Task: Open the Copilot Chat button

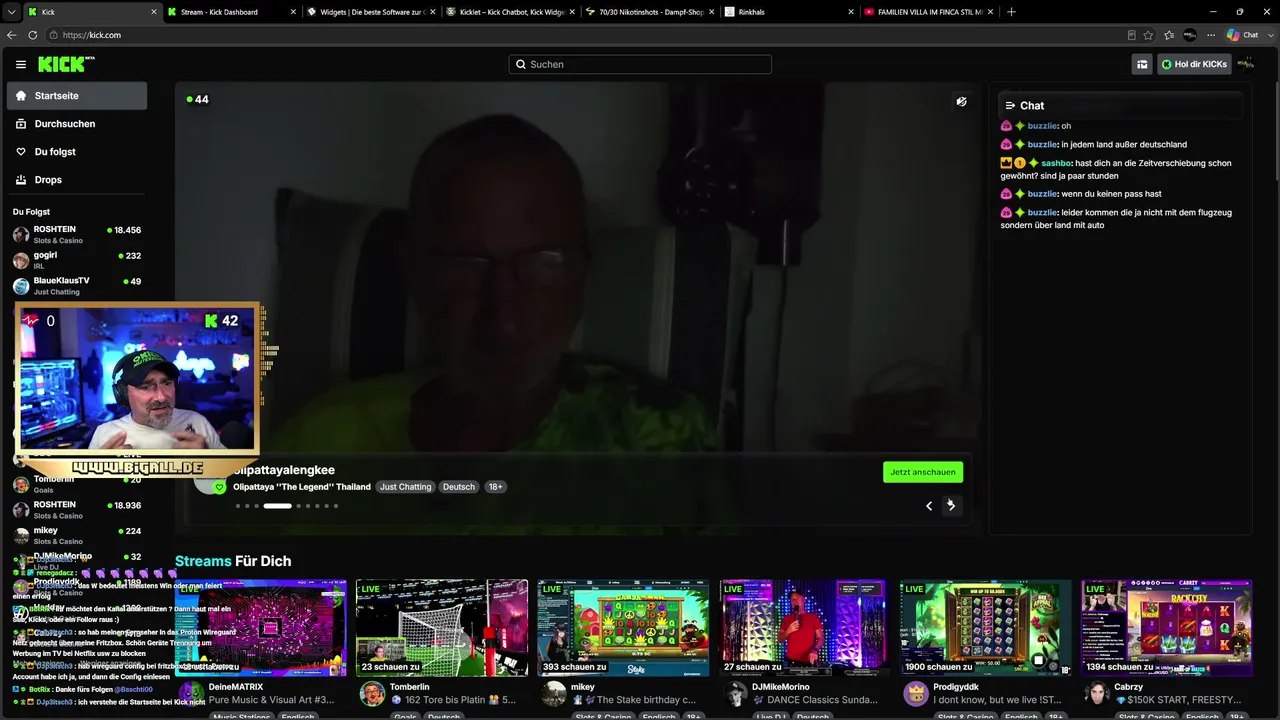Action: coord(1242,35)
